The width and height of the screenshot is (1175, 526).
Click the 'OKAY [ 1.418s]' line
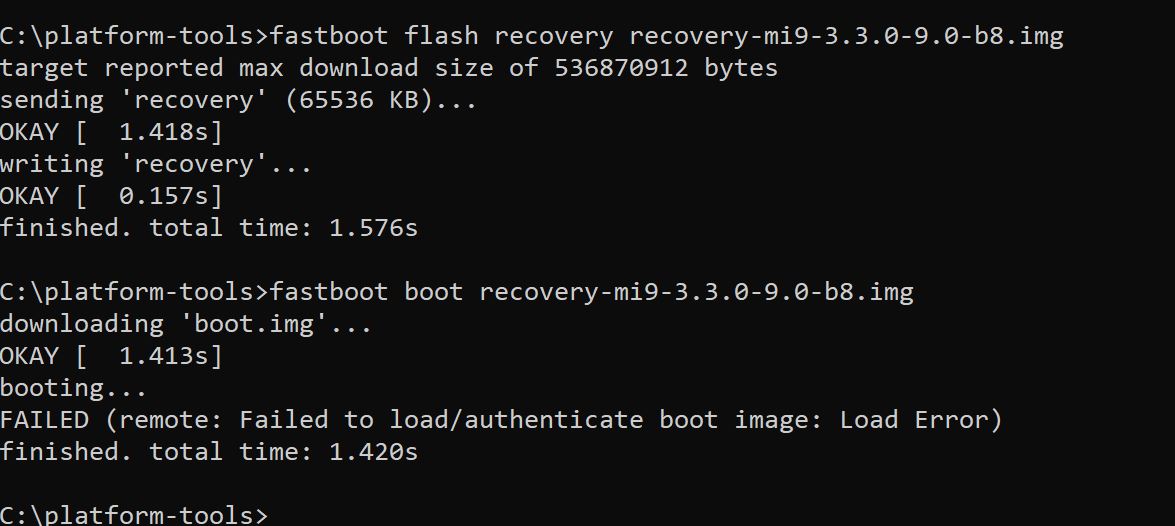point(112,132)
